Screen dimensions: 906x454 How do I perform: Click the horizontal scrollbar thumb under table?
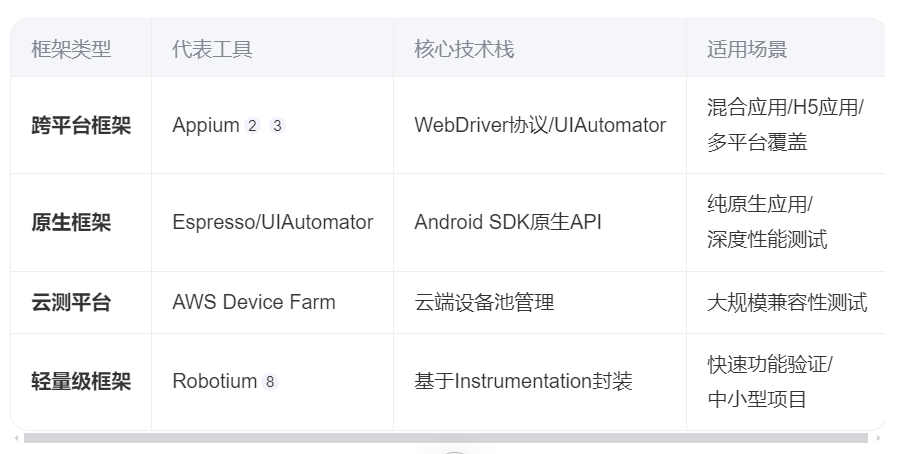pos(445,438)
